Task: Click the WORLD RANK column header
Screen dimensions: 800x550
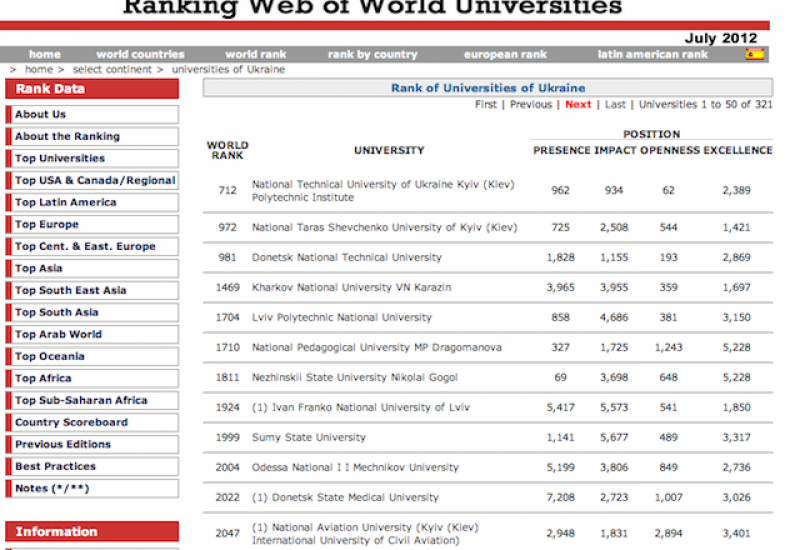Action: pos(227,150)
